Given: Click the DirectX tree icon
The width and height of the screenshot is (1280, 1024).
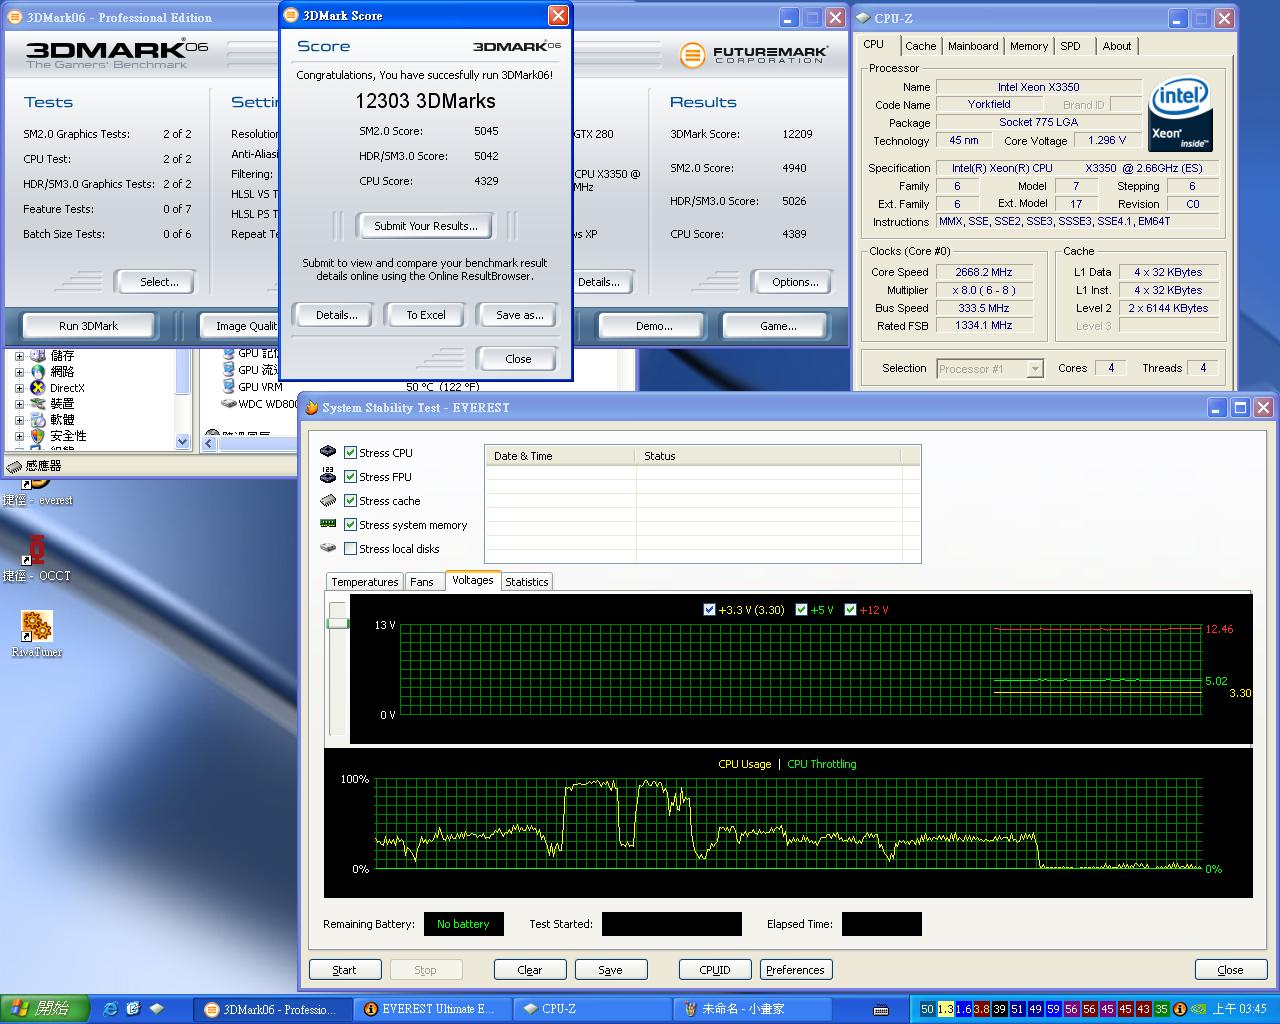Looking at the screenshot, I should tap(37, 388).
